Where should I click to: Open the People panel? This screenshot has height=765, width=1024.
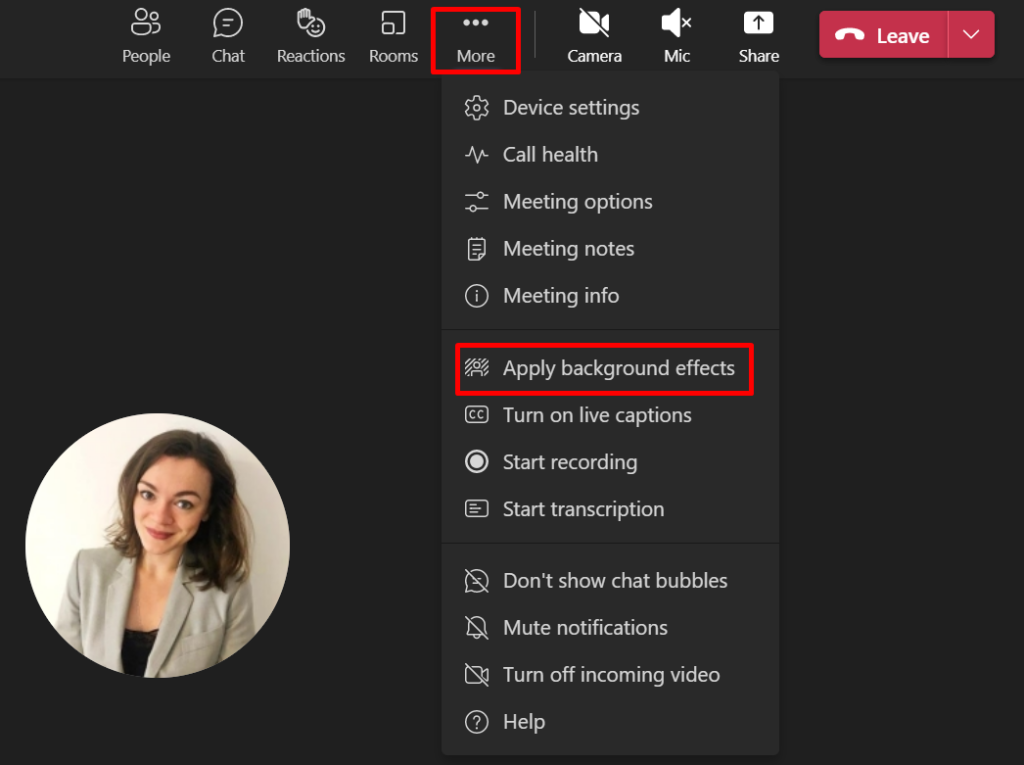click(146, 37)
